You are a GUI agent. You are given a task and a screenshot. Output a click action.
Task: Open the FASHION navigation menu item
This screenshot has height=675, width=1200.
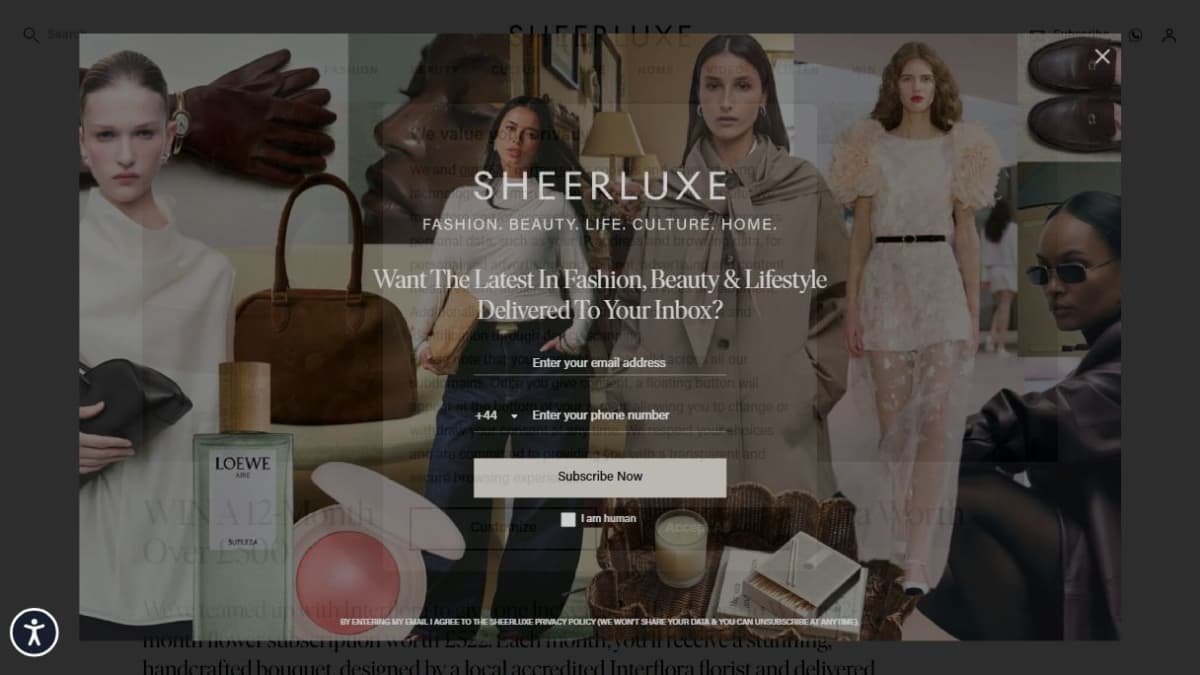(351, 70)
